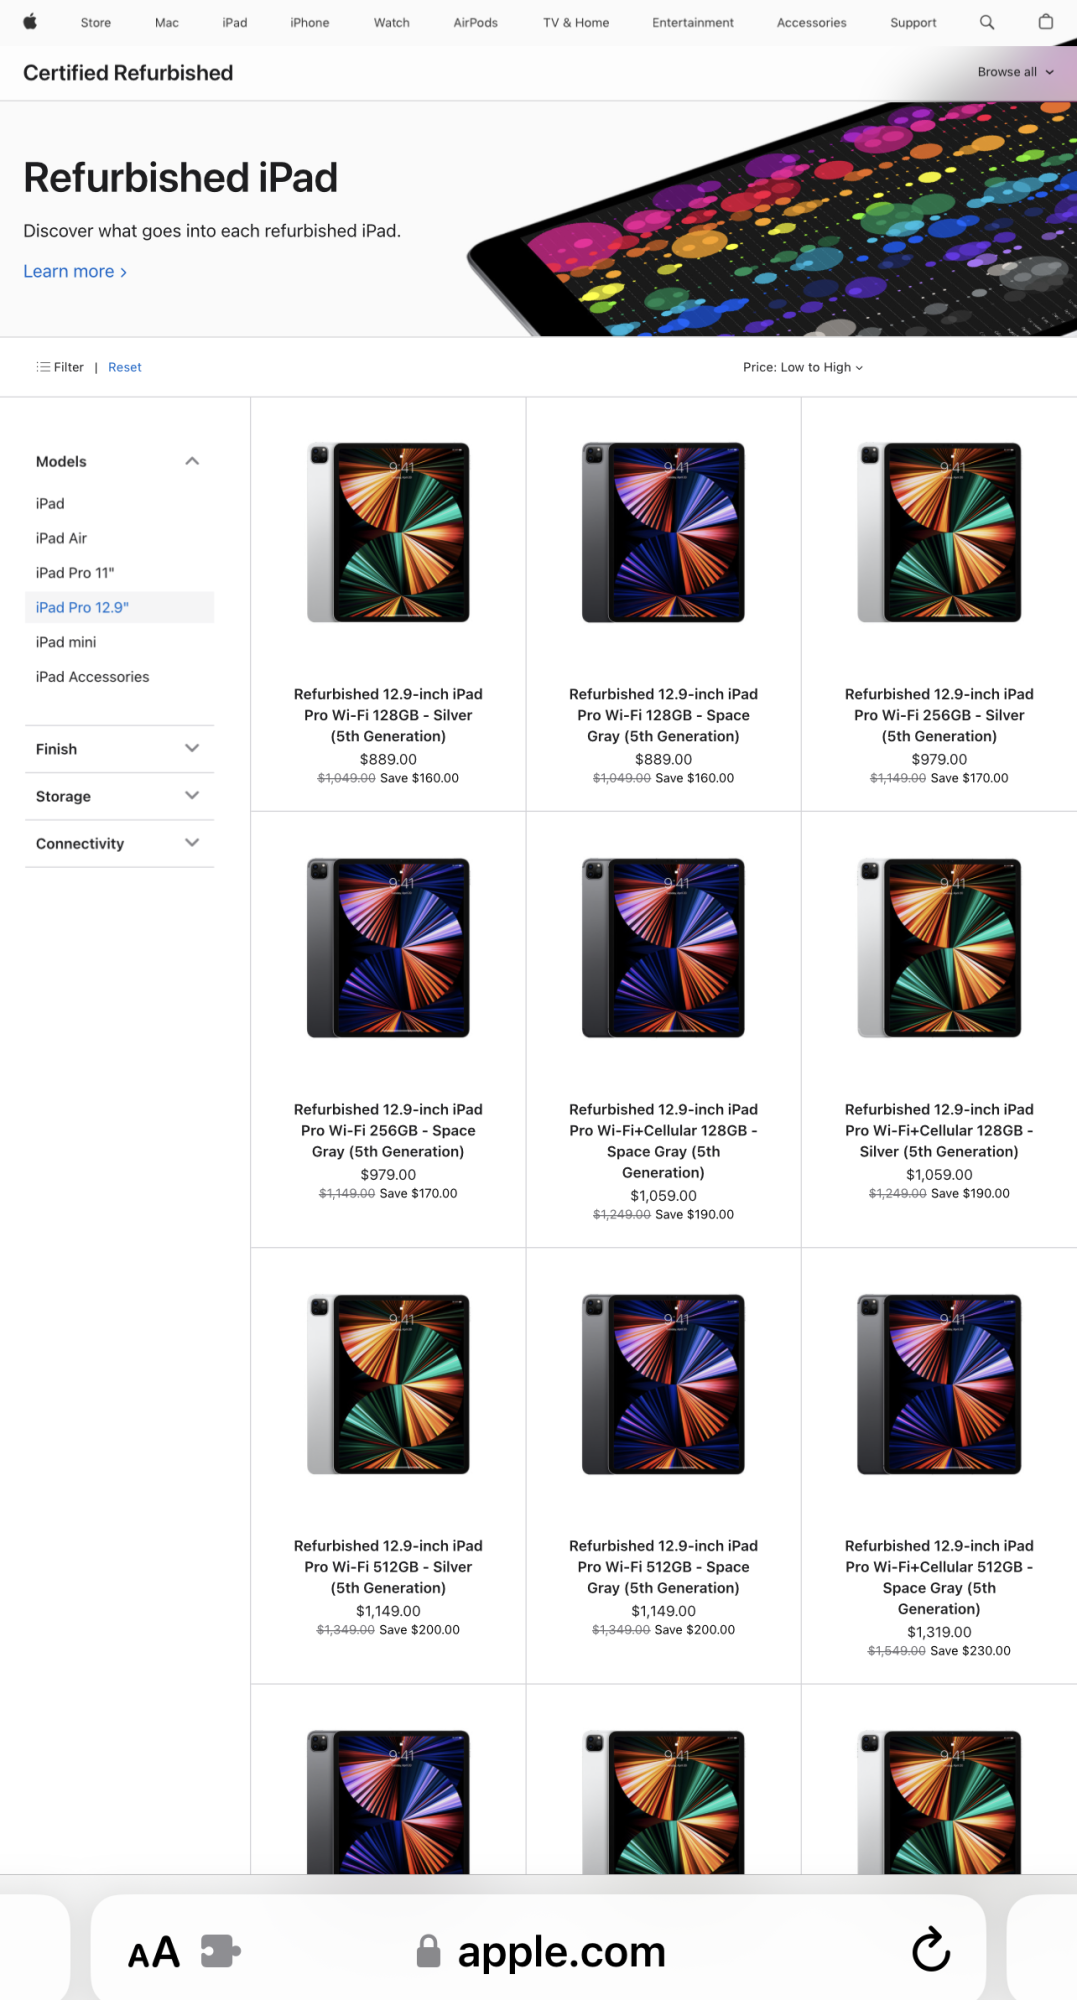Open the Browse all dropdown

1015,72
